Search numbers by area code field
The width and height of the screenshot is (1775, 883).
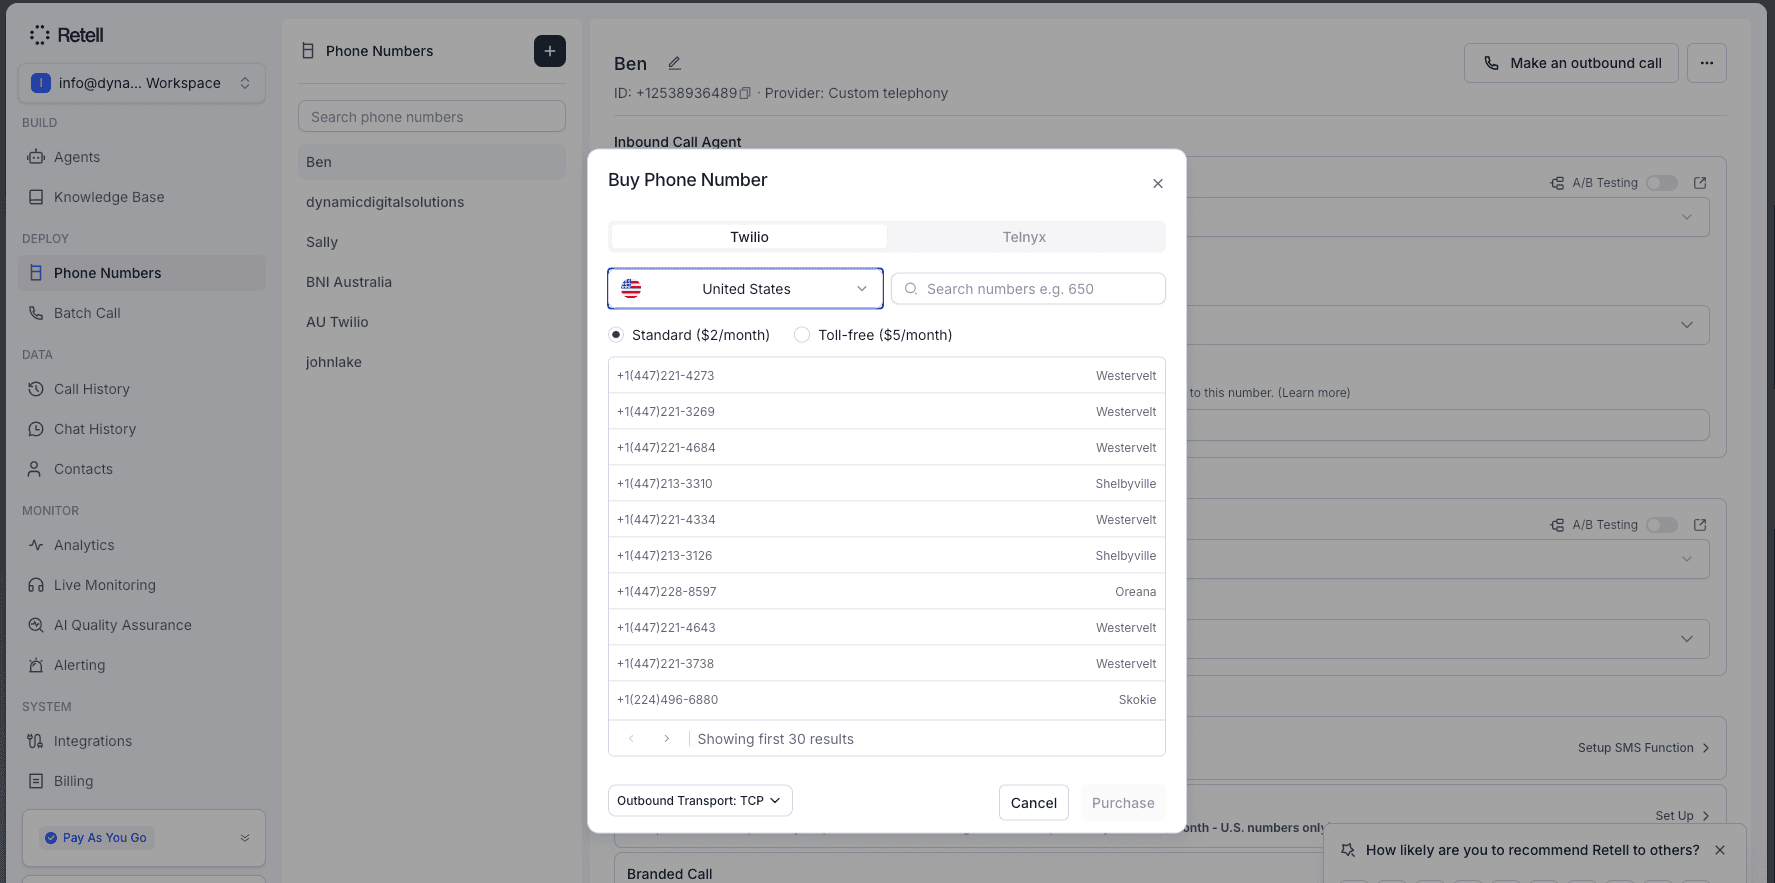1028,289
